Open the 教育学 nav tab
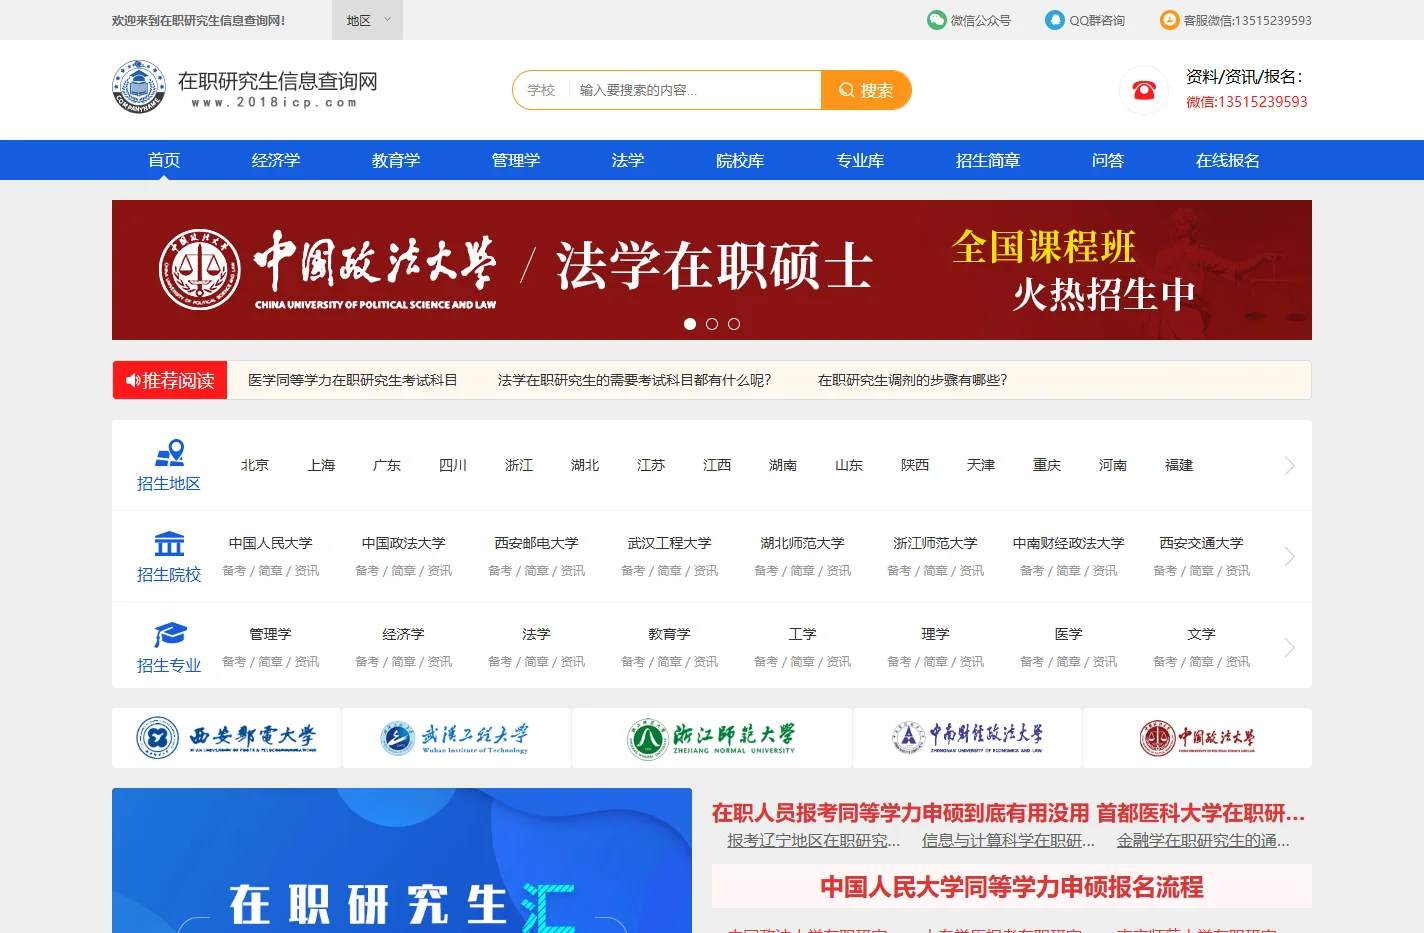The image size is (1424, 933). (x=396, y=160)
